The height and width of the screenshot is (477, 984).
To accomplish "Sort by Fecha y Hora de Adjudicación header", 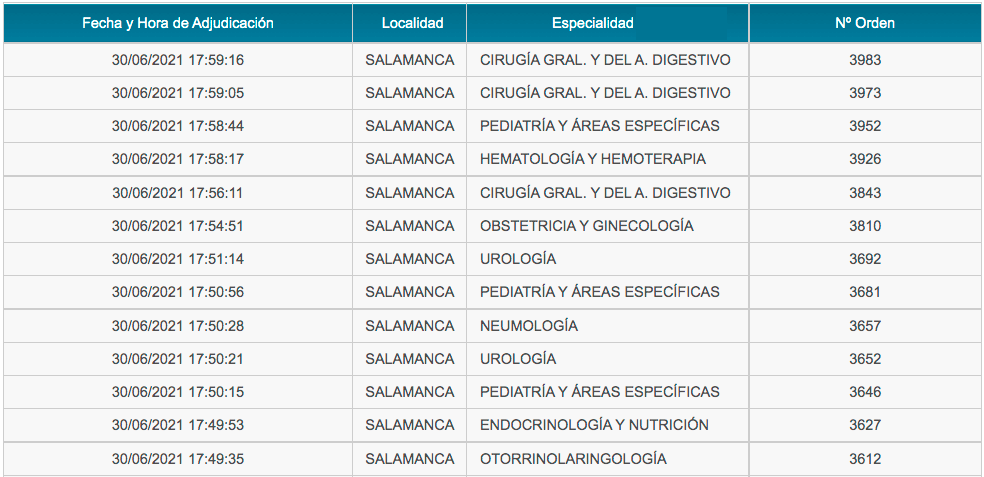I will 178,23.
